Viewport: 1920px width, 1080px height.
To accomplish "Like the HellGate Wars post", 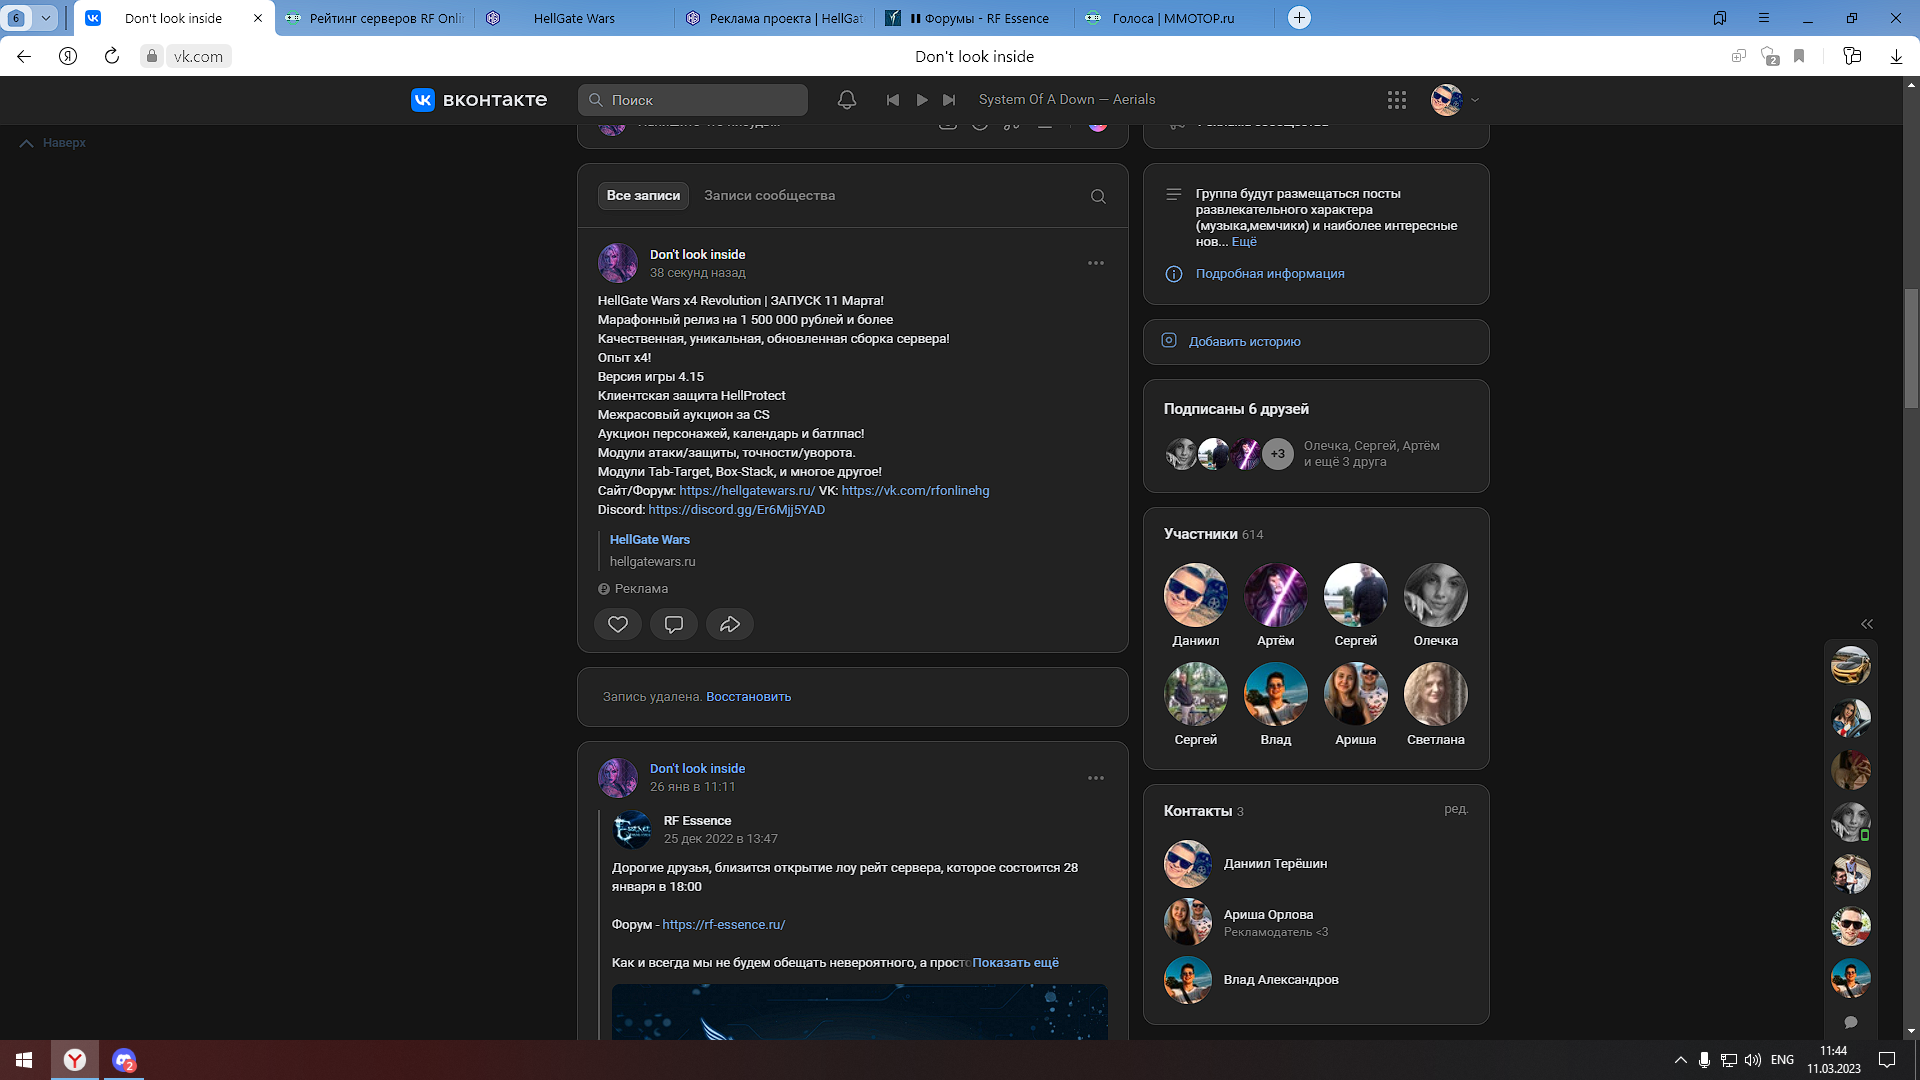I will [x=618, y=624].
